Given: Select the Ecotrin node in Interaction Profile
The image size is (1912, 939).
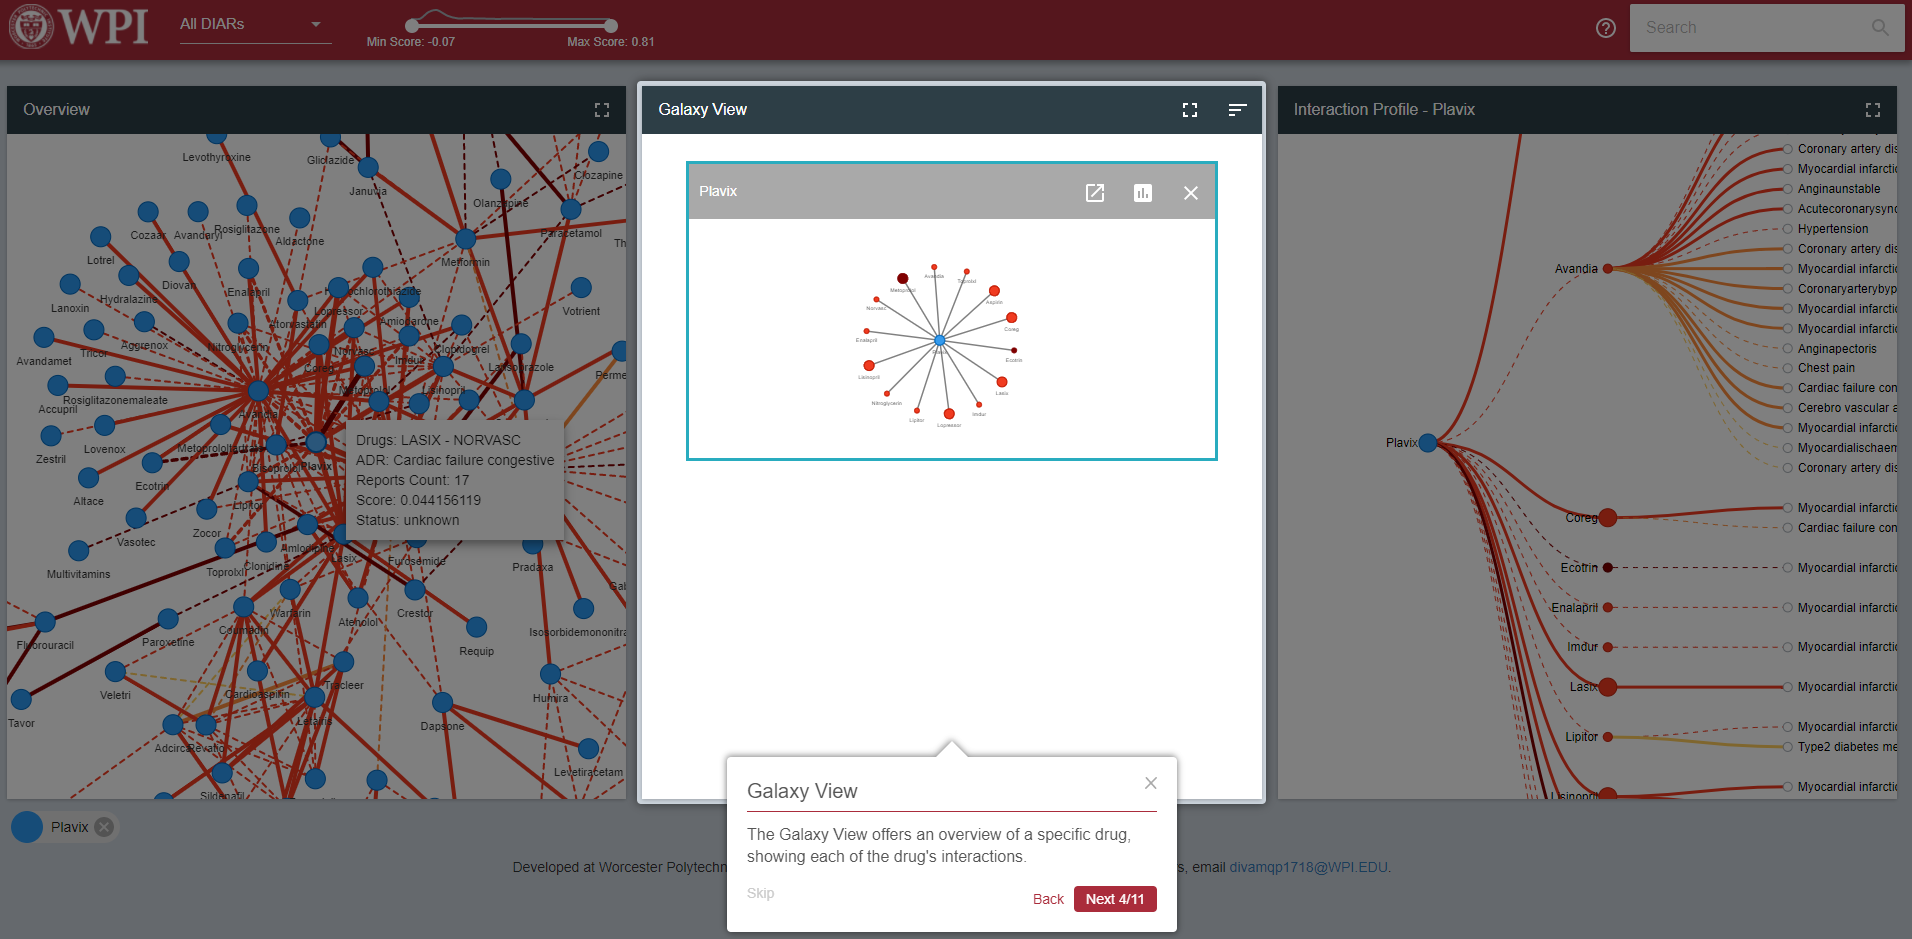Looking at the screenshot, I should coord(1608,568).
